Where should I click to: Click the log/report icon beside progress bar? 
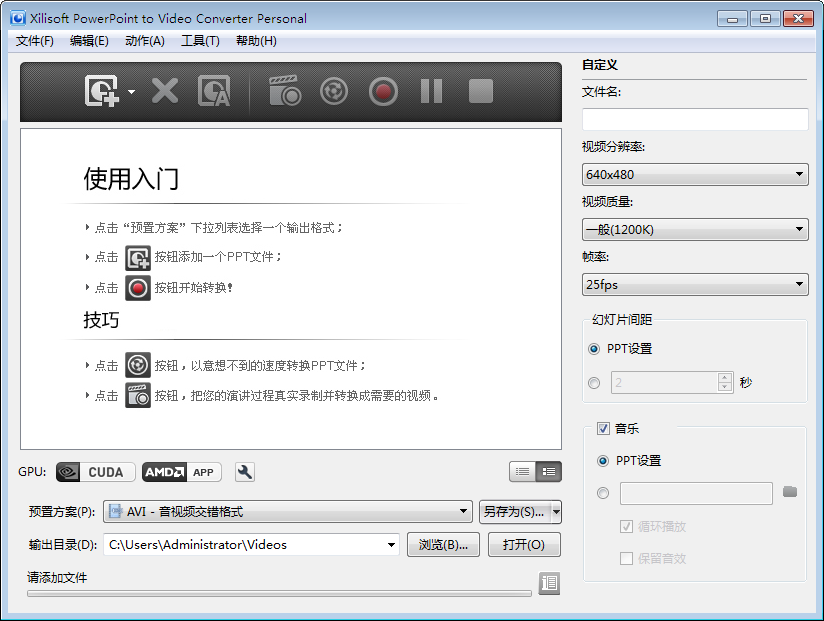549,583
